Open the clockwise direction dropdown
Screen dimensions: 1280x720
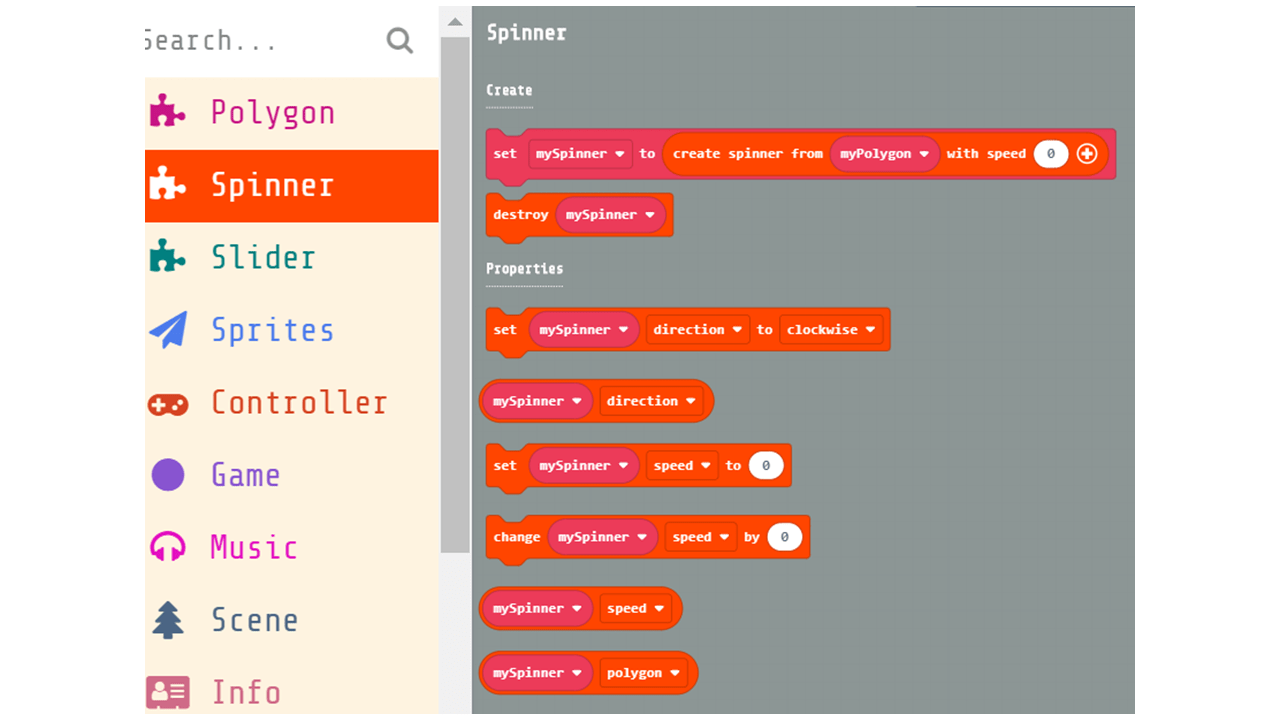pyautogui.click(x=832, y=329)
